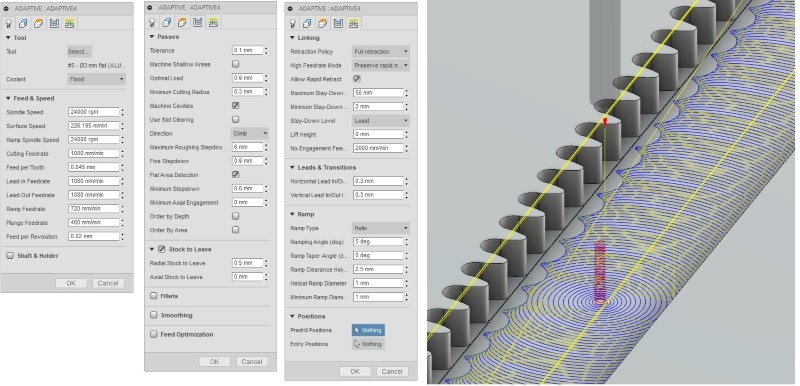Enable the Smoothing checkbox
Screen dimensions: 800x386
coord(154,315)
